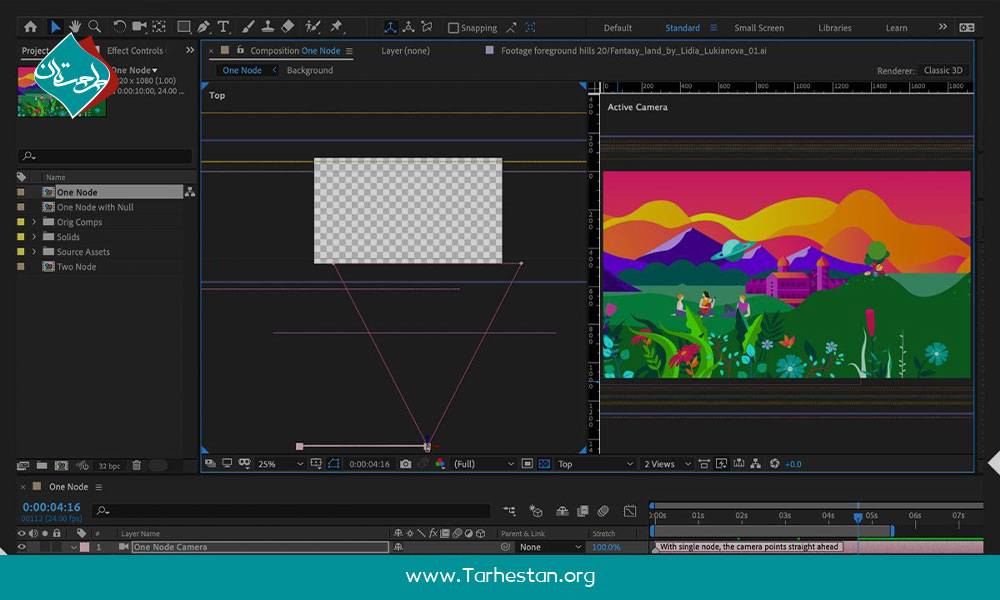Toggle the Transparency Grid button
Image resolution: width=1000 pixels, height=600 pixels.
click(544, 464)
